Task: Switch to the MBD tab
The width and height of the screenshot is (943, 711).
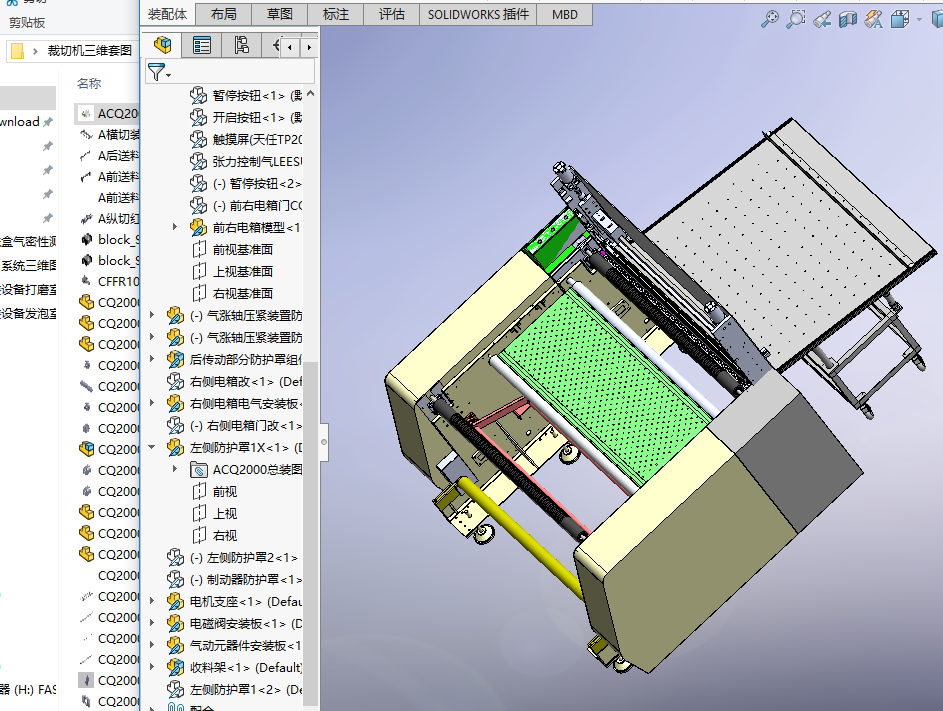Action: (565, 14)
